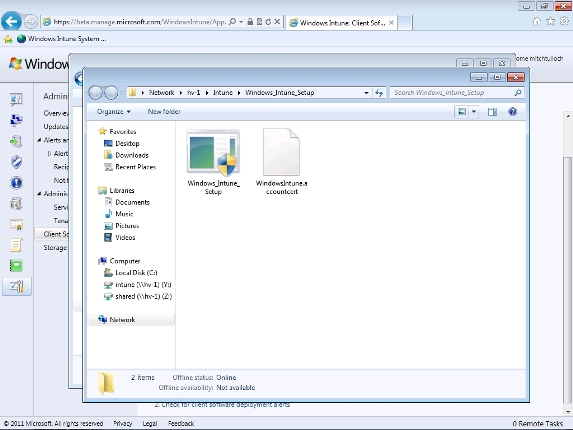Expand arrow after Intune breadcrumb
This screenshot has height=430, width=573.
[x=239, y=93]
